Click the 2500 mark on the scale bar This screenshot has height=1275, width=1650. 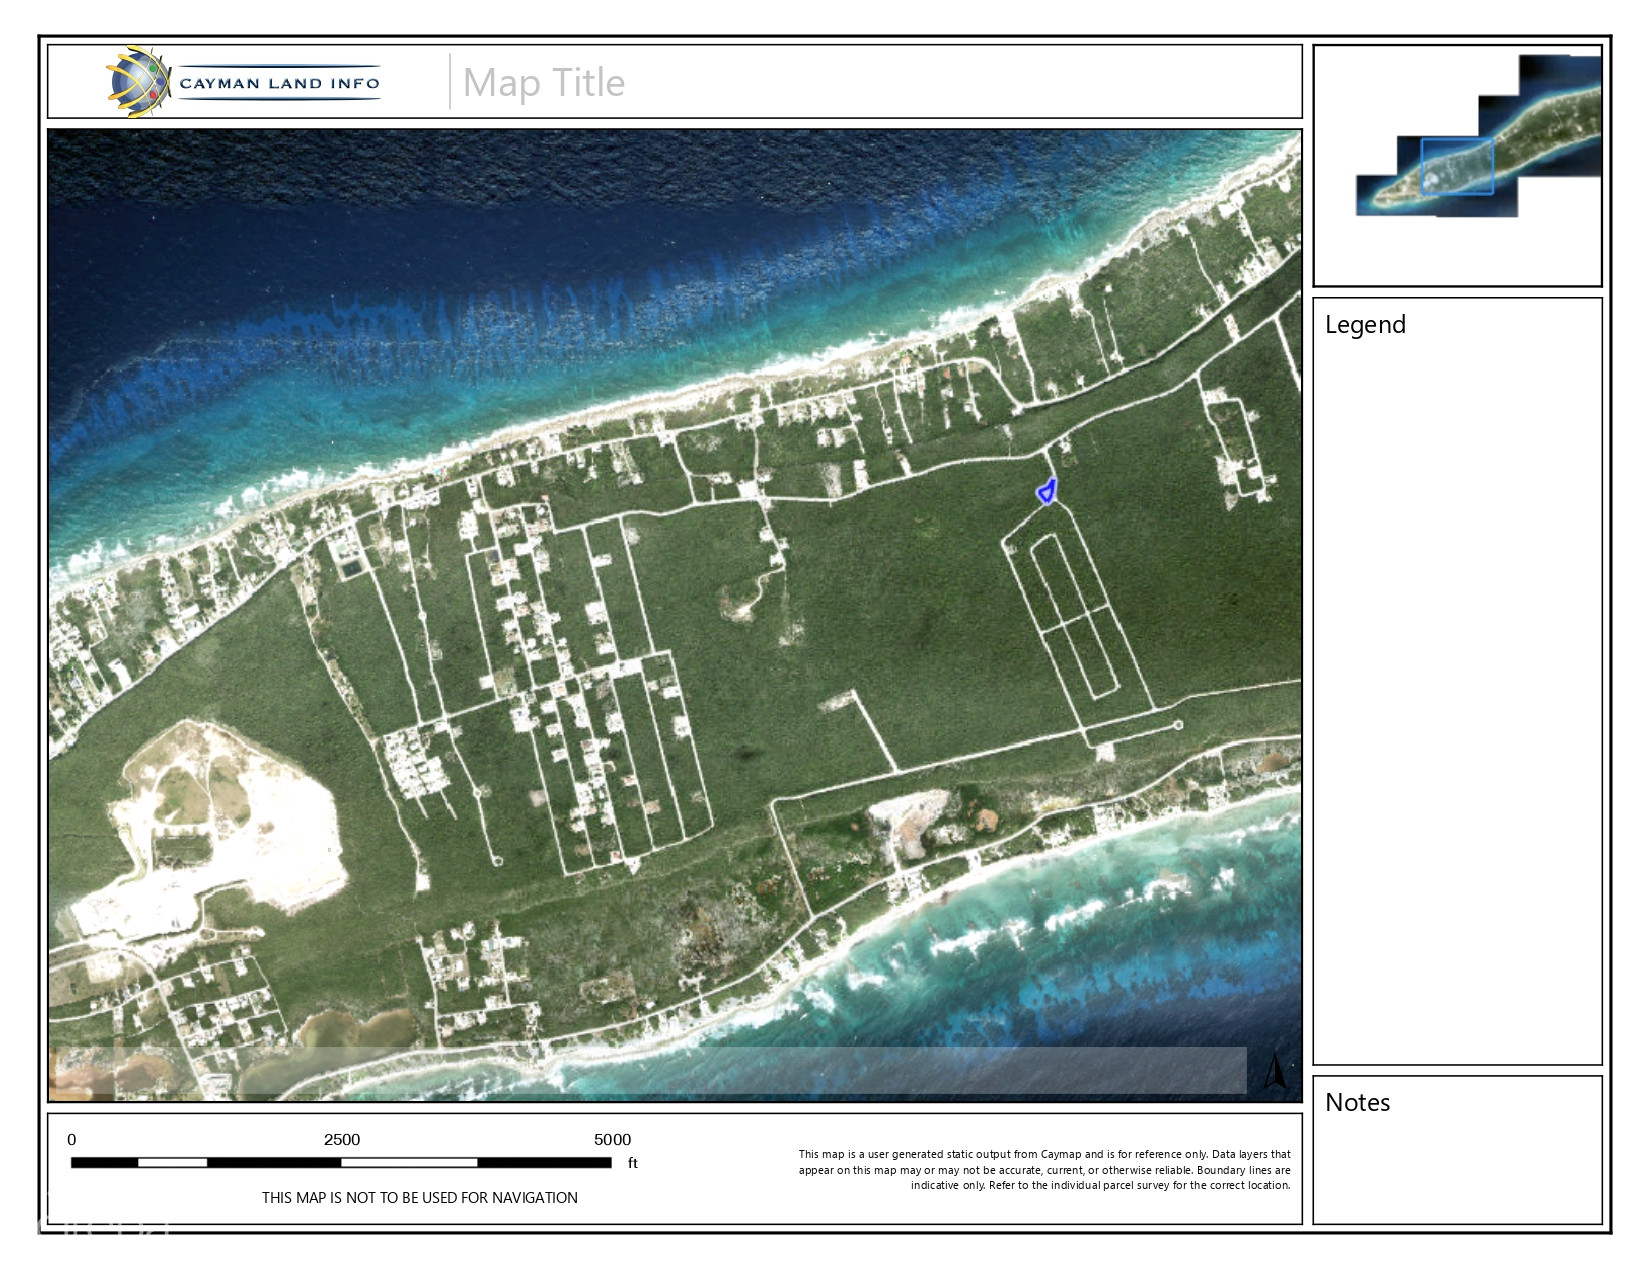[341, 1139]
